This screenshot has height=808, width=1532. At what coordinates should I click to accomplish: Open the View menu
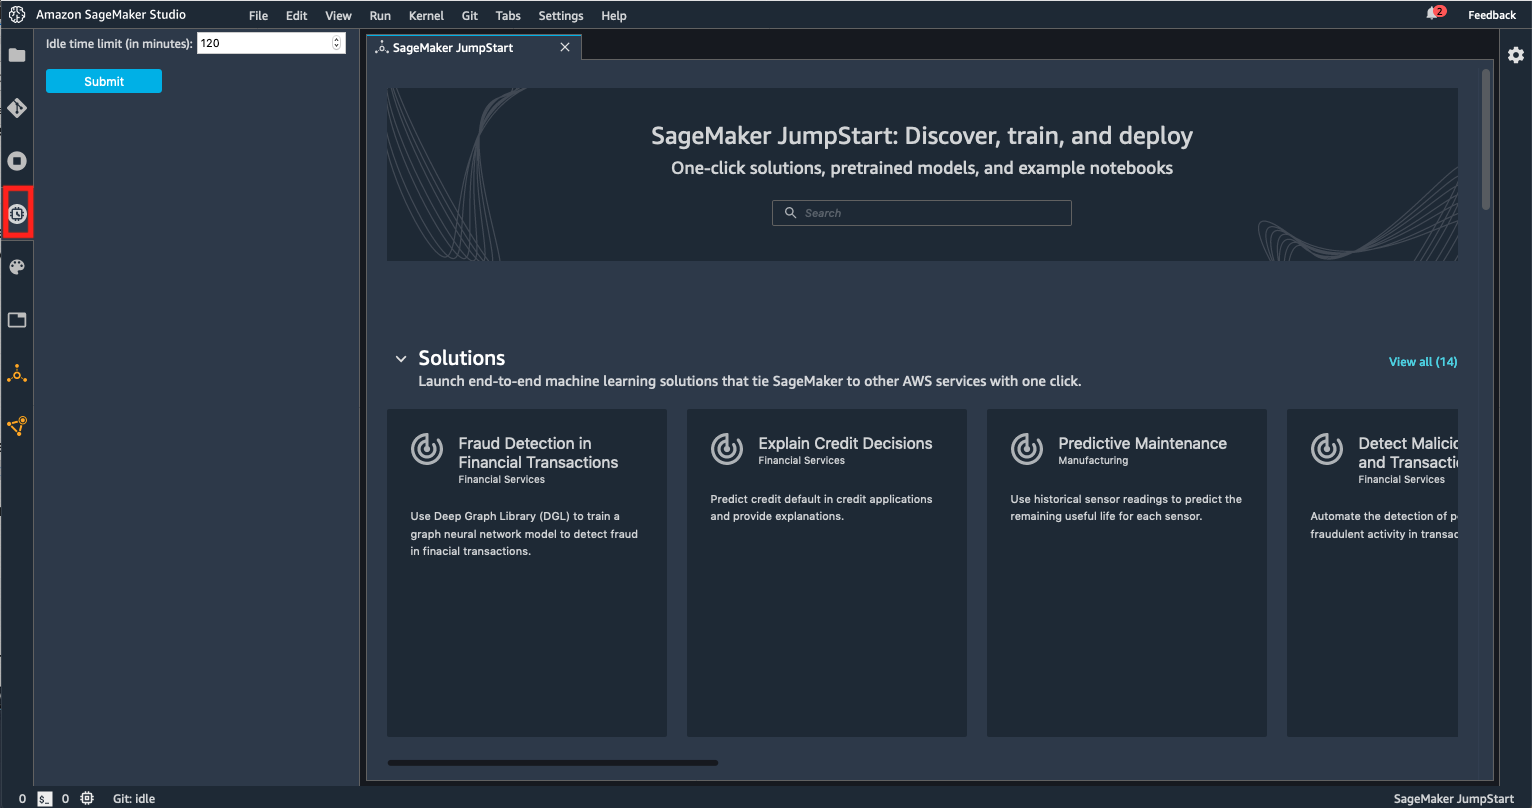(338, 16)
